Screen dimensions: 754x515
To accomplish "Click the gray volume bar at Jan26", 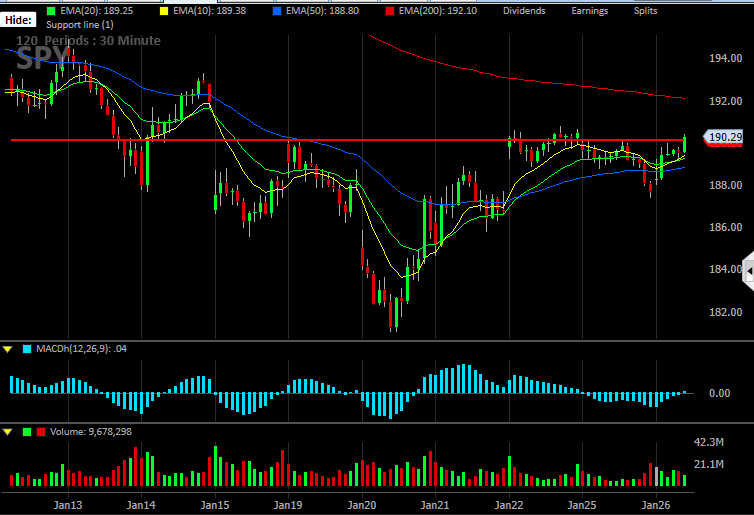I will (656, 476).
